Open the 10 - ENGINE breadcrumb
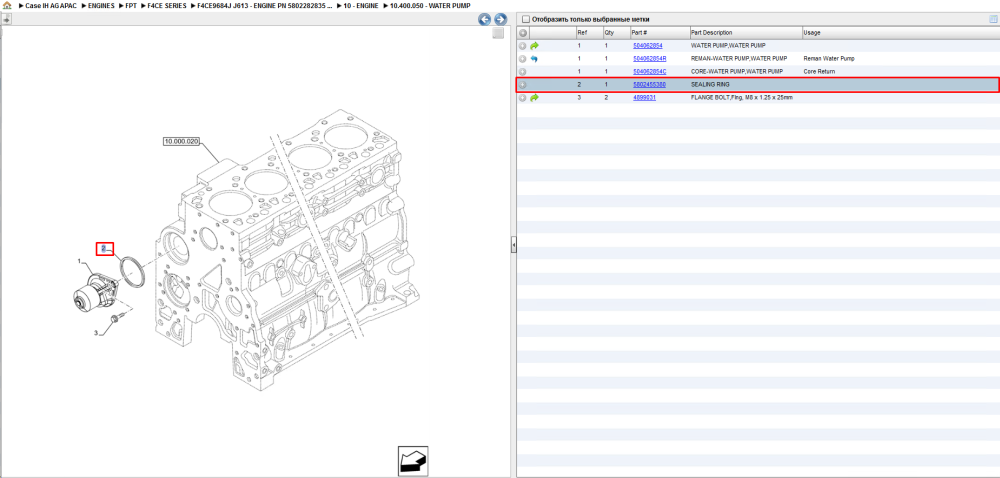 361,5
